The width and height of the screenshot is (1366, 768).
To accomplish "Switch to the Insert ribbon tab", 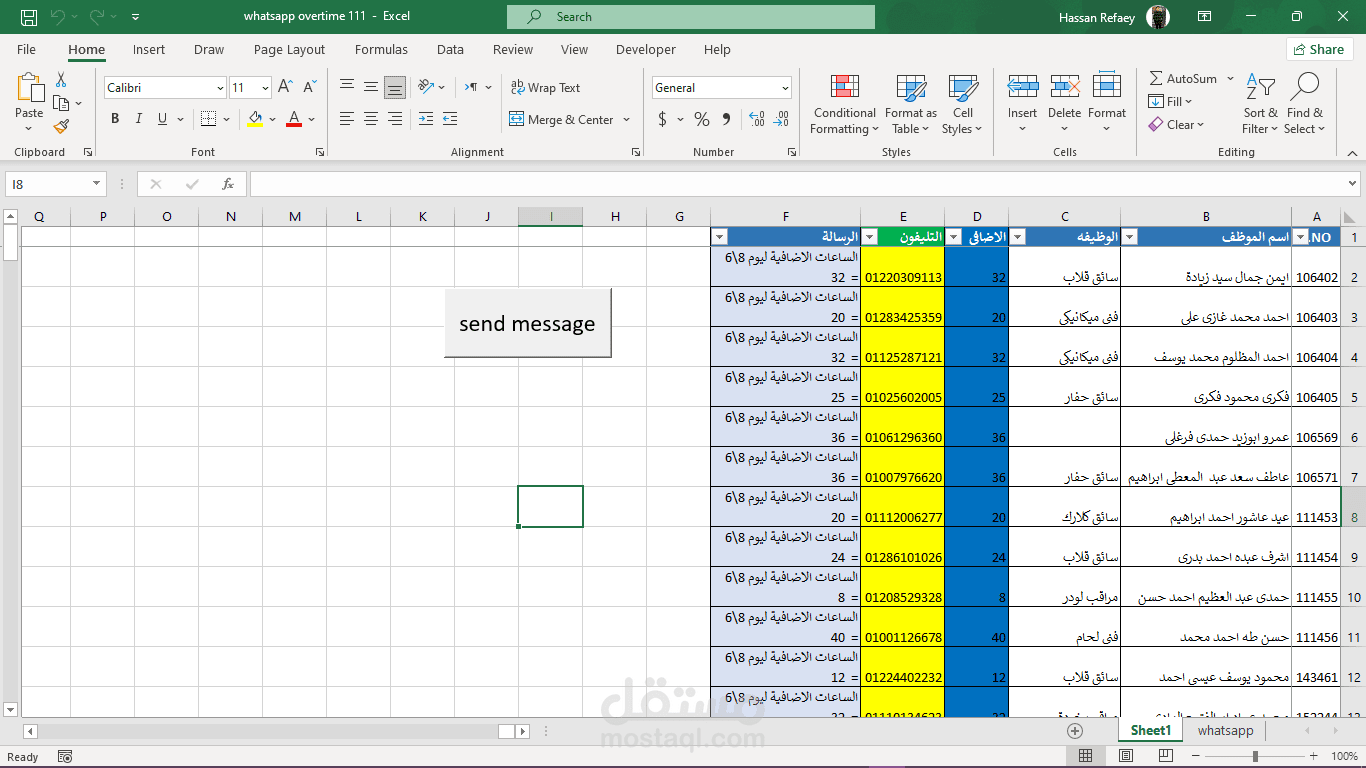I will (149, 49).
